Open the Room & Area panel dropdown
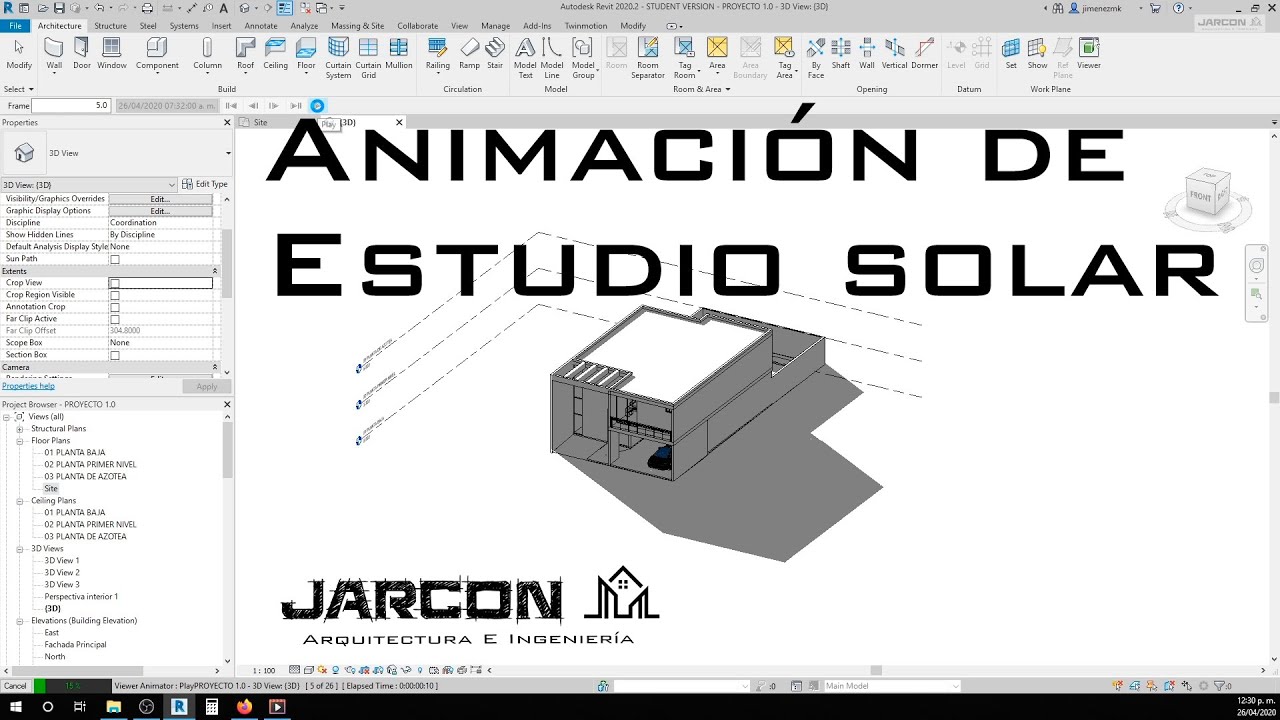 click(x=702, y=89)
